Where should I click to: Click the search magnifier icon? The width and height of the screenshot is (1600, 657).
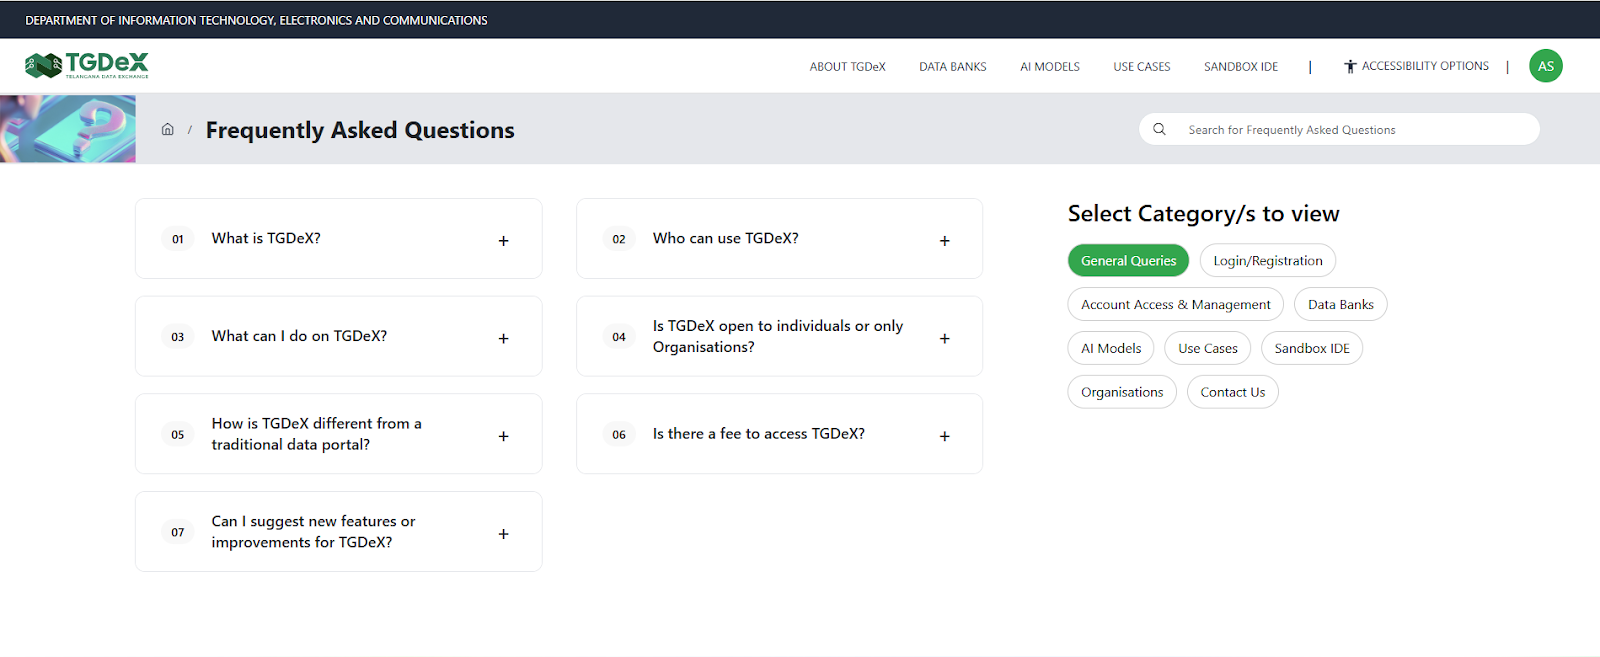coord(1159,129)
